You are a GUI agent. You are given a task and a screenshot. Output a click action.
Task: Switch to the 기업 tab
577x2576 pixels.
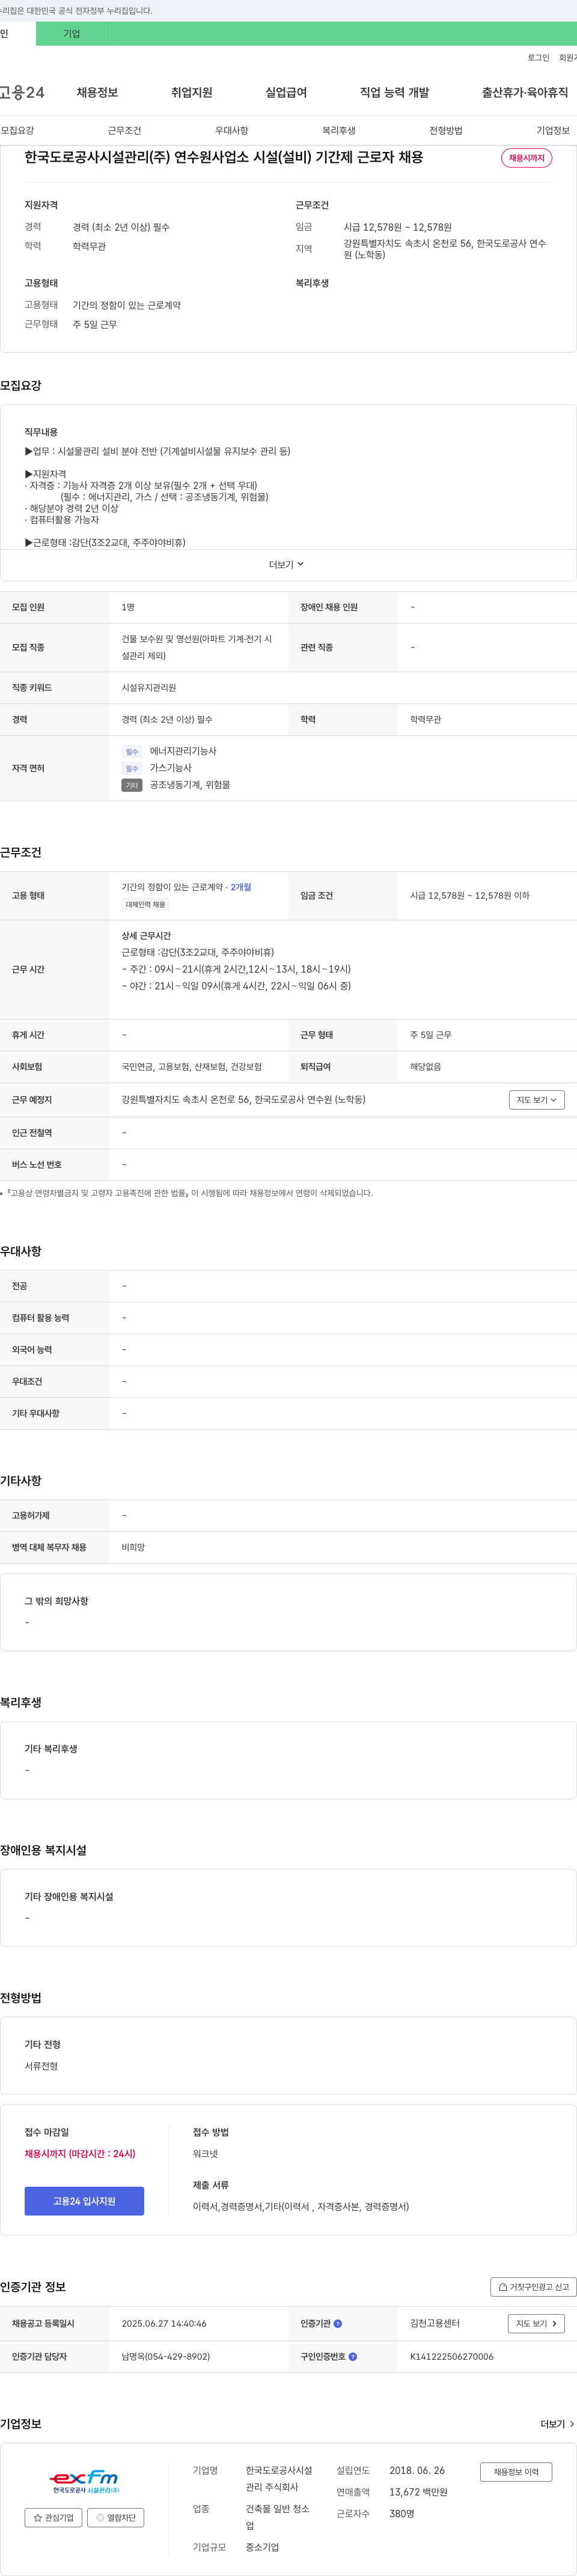pos(72,33)
